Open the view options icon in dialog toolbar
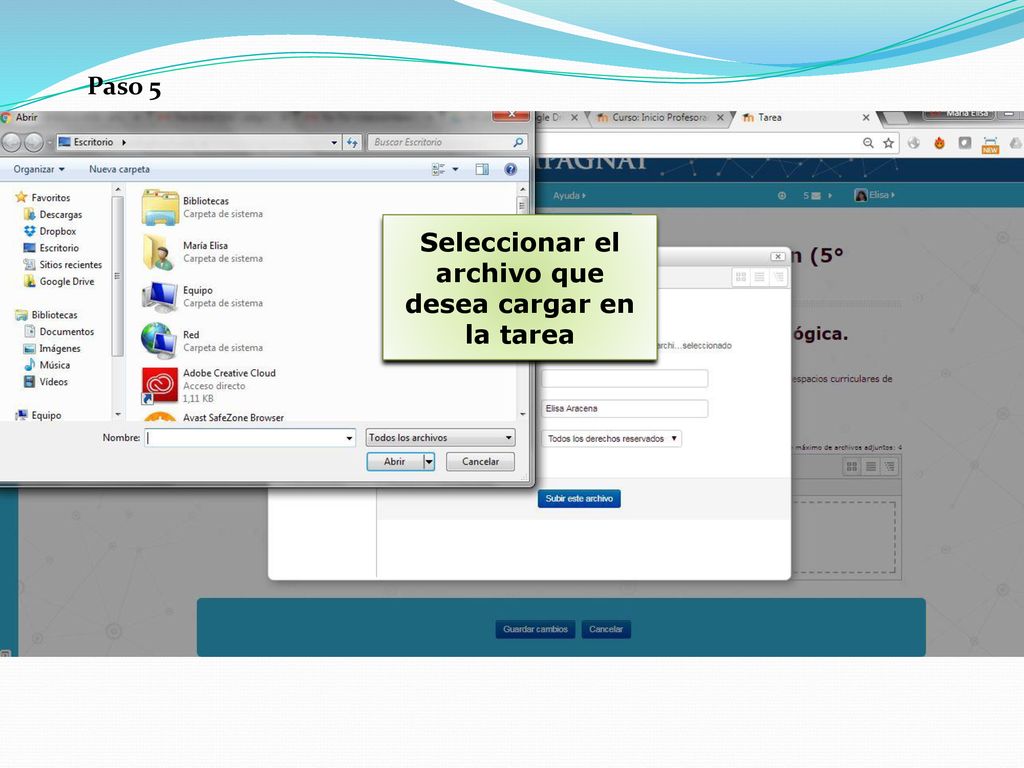 pos(438,169)
